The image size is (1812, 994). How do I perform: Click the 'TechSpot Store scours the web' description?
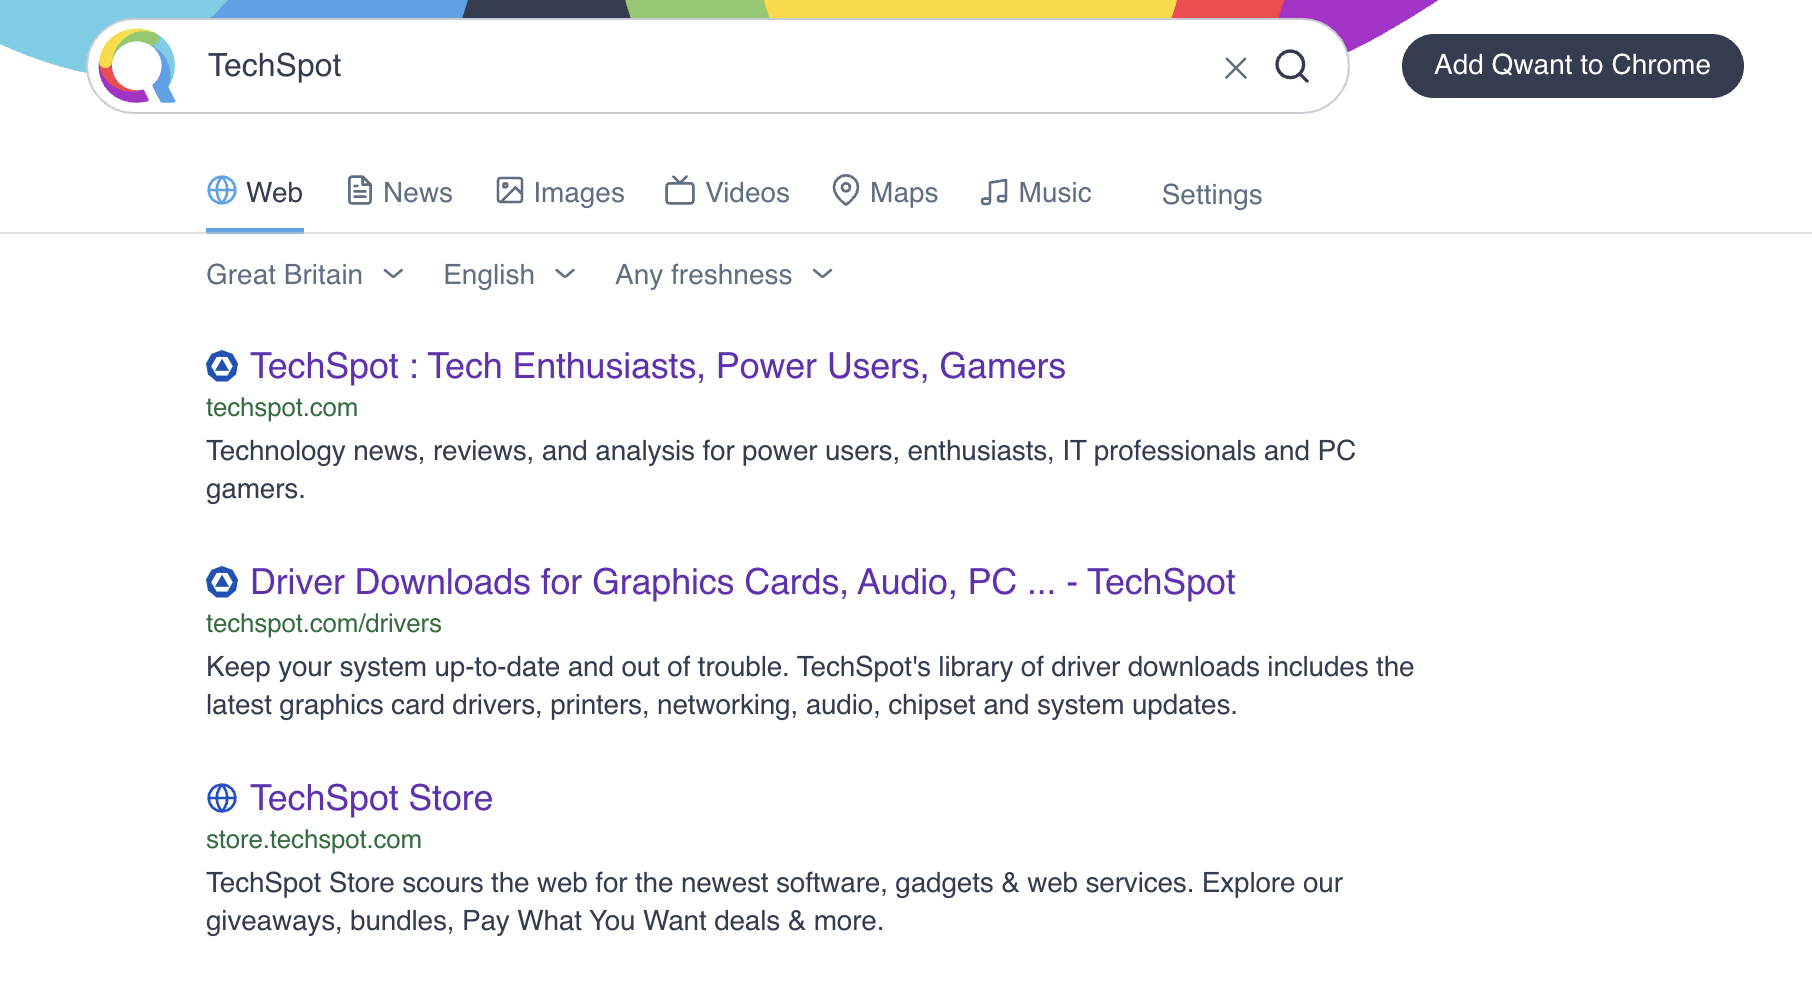click(x=774, y=902)
